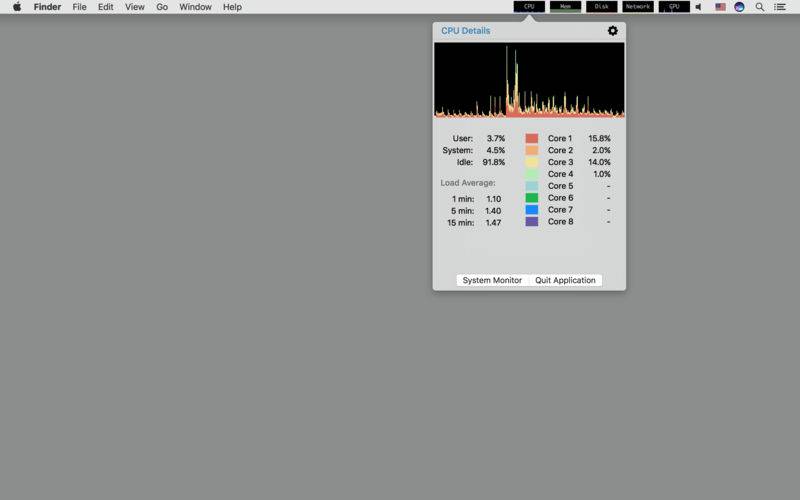The width and height of the screenshot is (800, 500).
Task: Show the Notification Center list icon
Action: (780, 7)
